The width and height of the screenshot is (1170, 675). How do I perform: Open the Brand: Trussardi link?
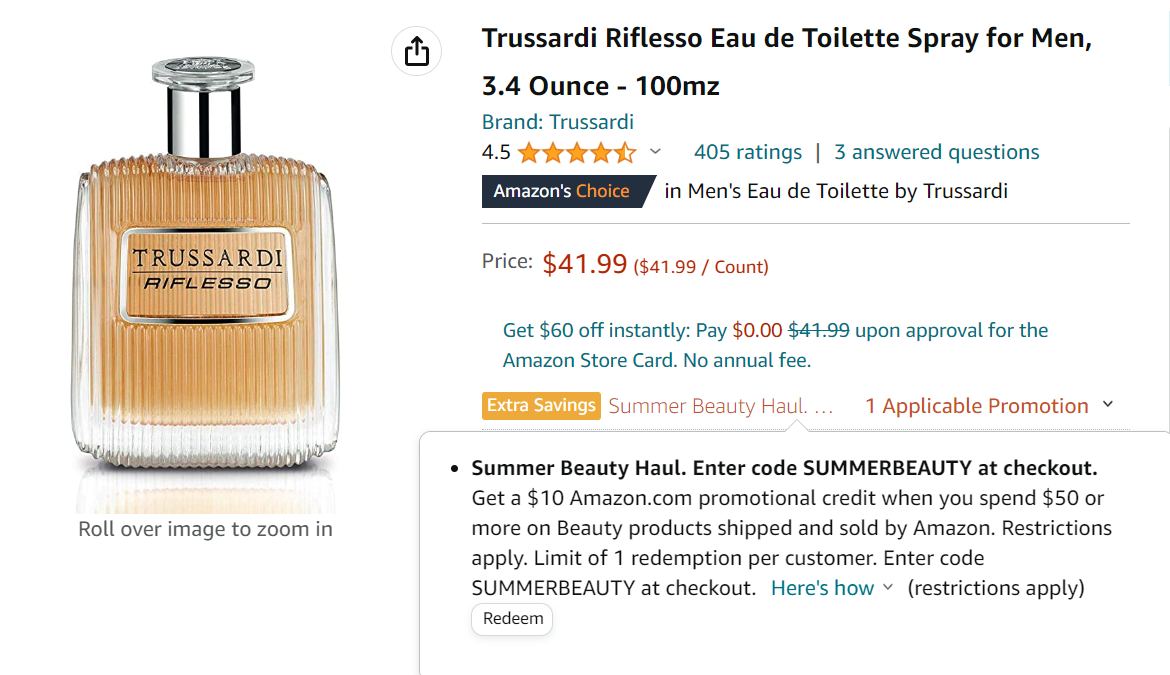pos(558,122)
